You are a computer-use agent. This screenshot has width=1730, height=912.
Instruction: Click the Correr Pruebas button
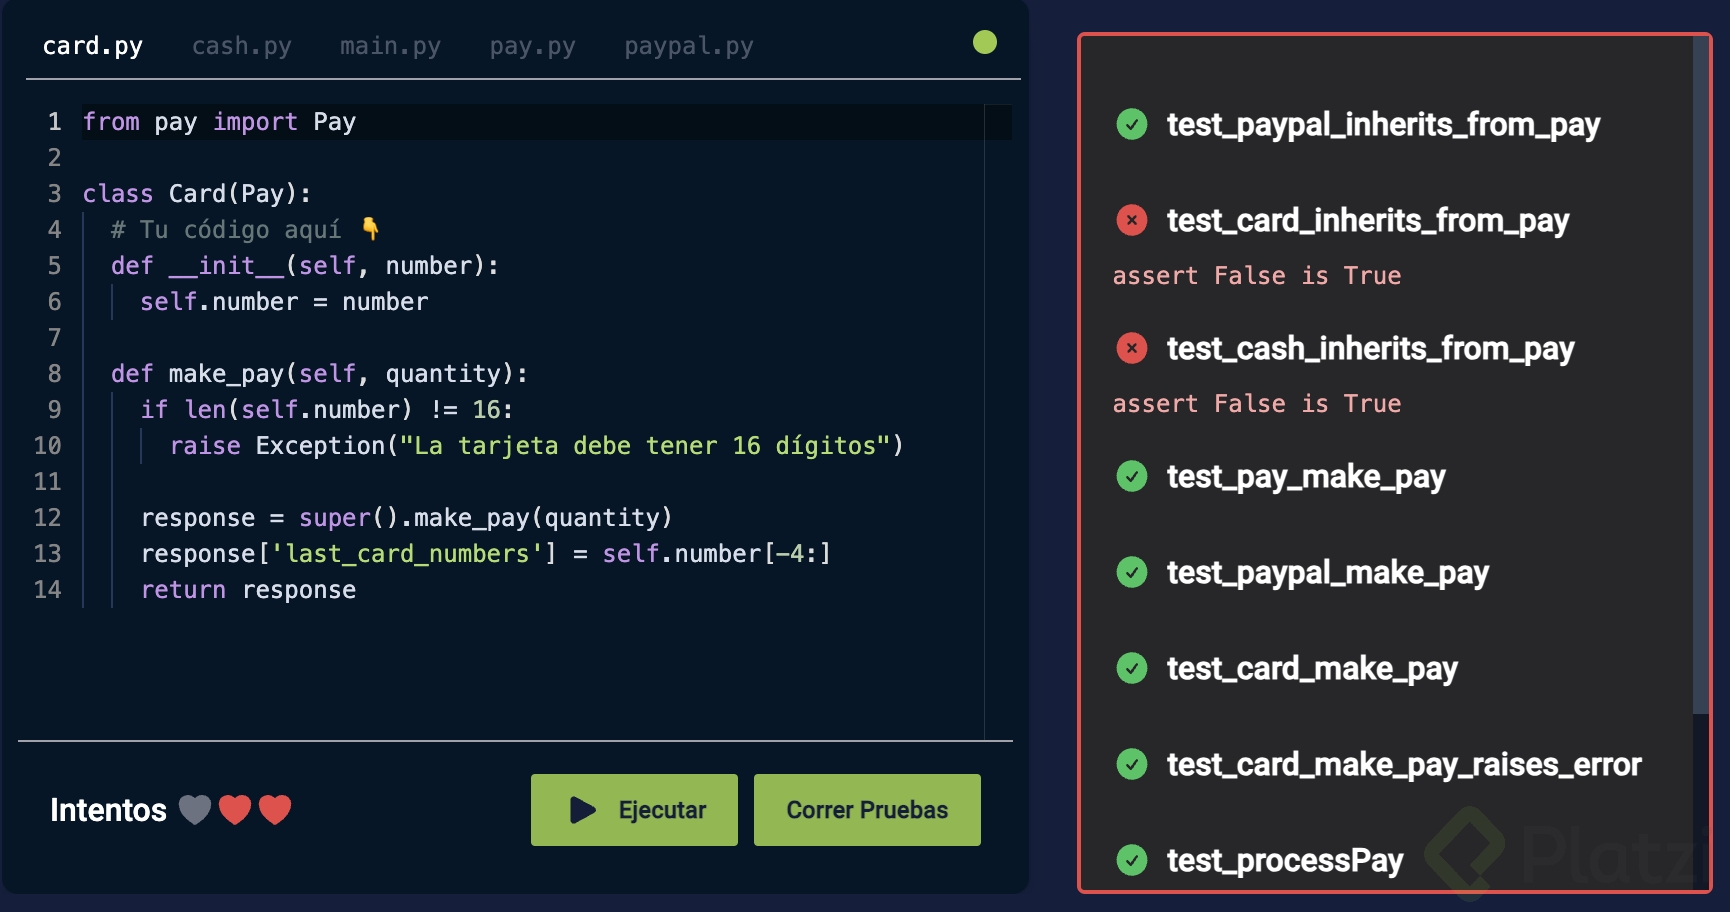[x=867, y=810]
